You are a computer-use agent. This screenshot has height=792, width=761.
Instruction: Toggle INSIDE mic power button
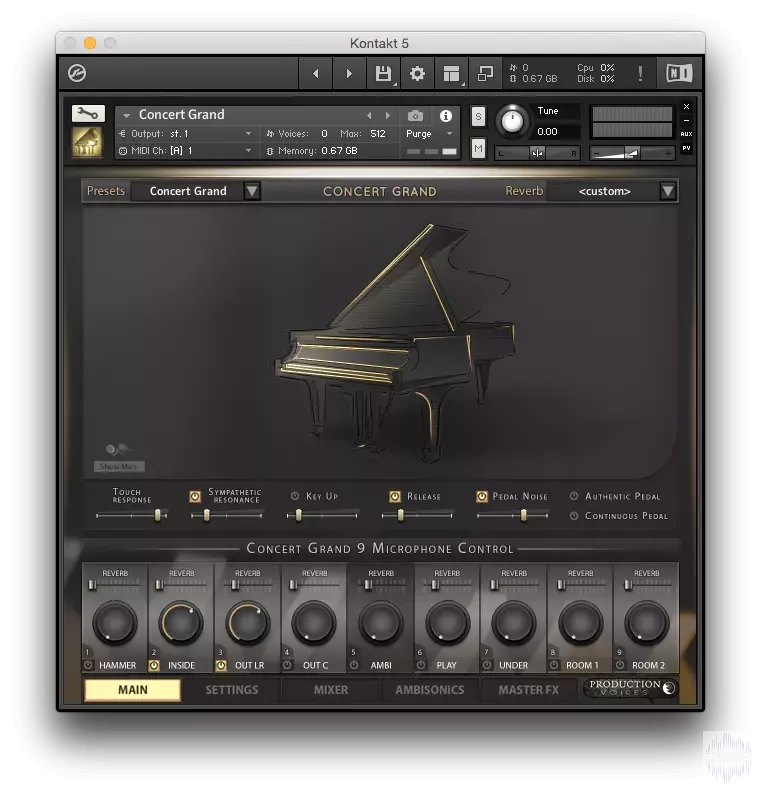coord(155,665)
